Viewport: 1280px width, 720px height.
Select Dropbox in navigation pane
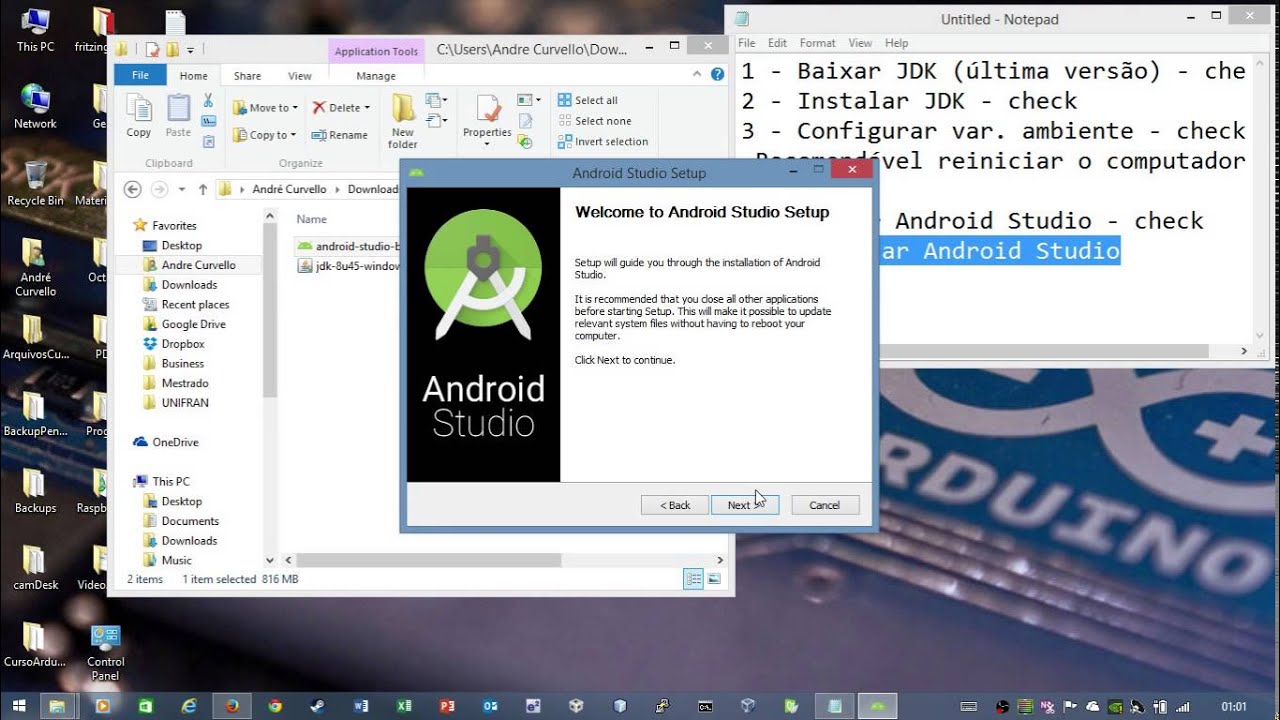click(174, 344)
